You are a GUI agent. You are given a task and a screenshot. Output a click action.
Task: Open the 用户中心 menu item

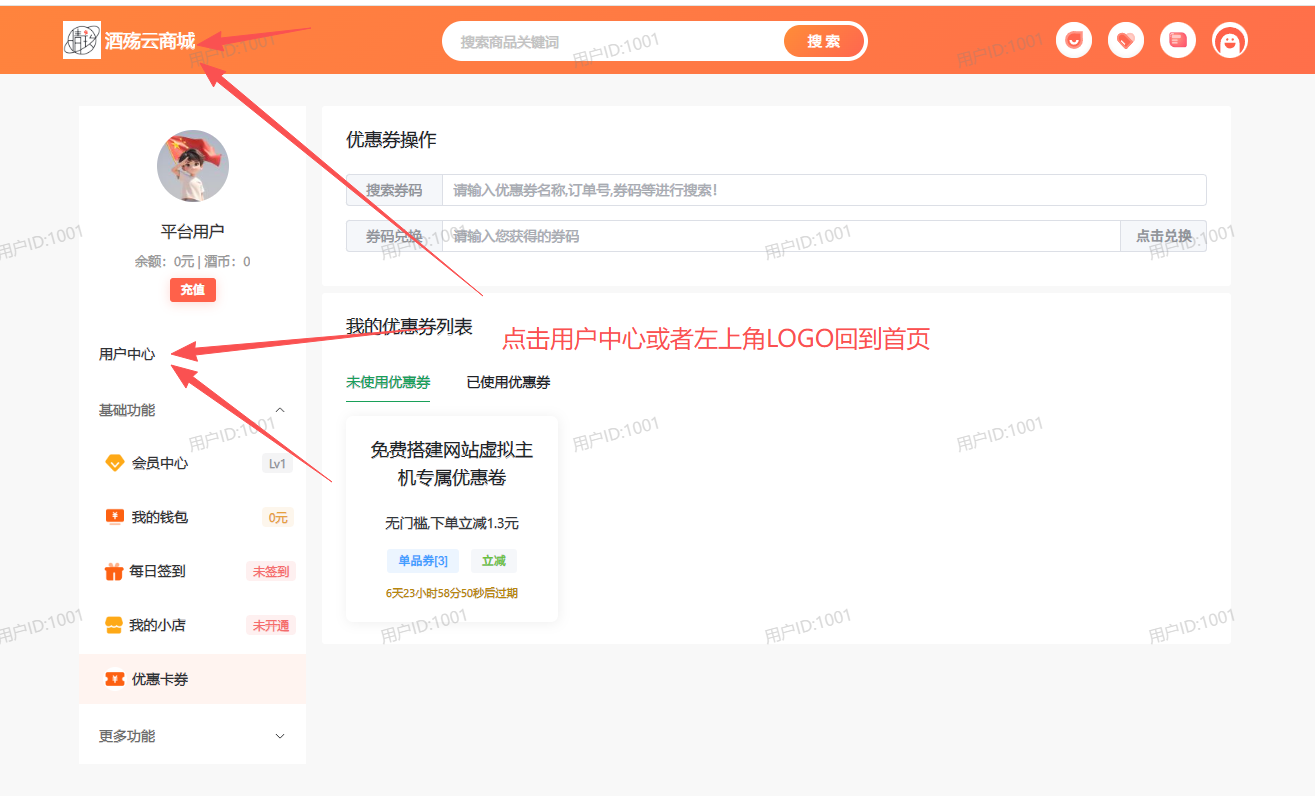127,354
